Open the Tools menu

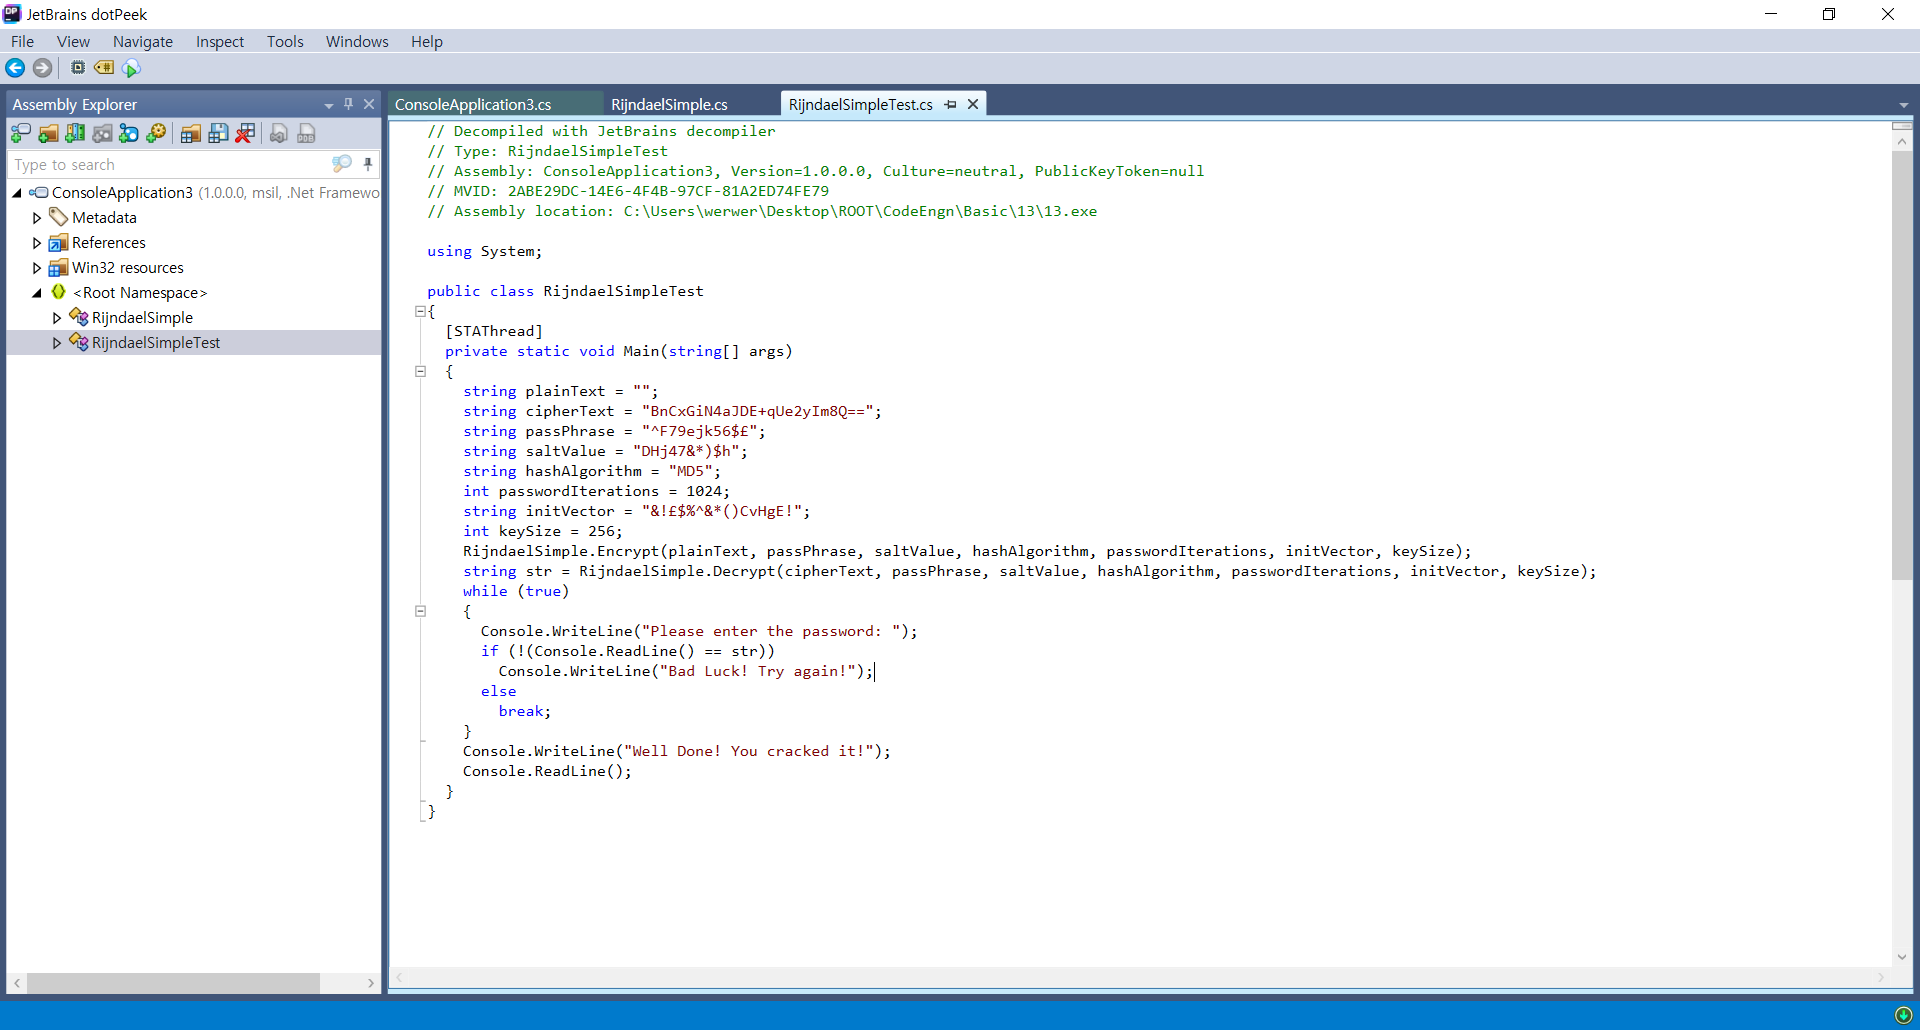pos(285,41)
